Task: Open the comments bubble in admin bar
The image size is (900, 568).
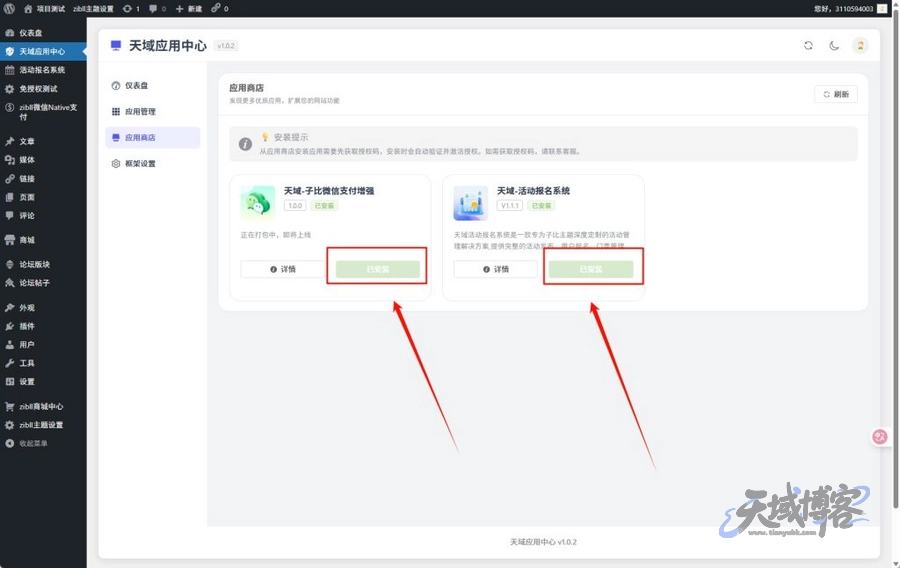Action: [157, 9]
